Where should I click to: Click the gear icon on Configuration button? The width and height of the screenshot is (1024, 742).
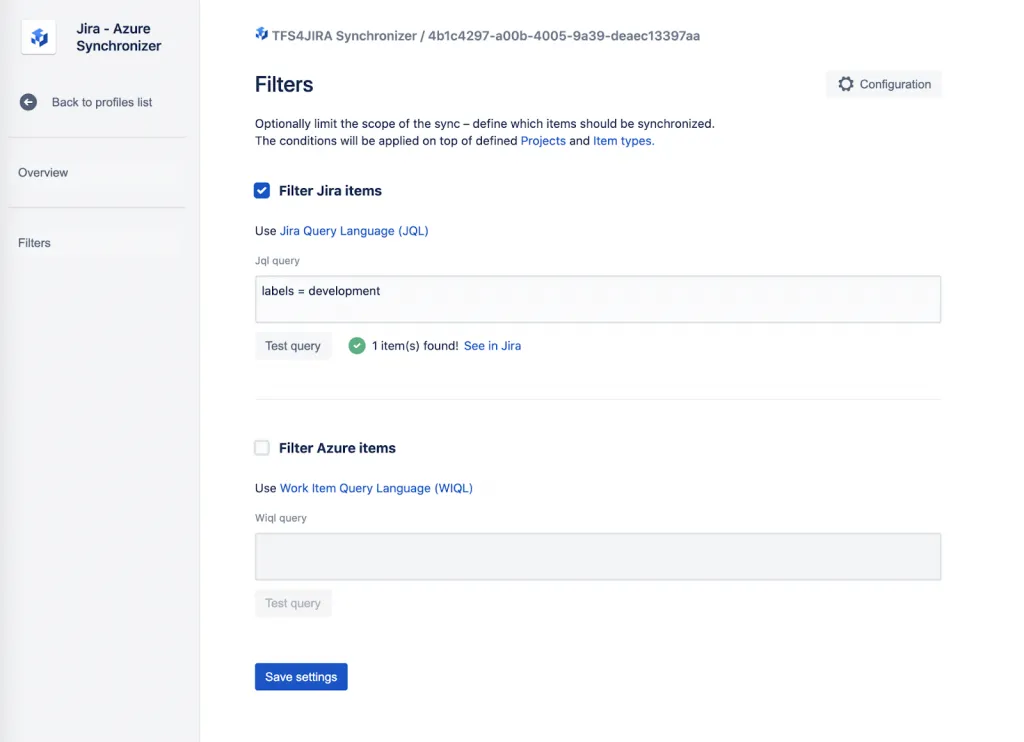[x=846, y=84]
